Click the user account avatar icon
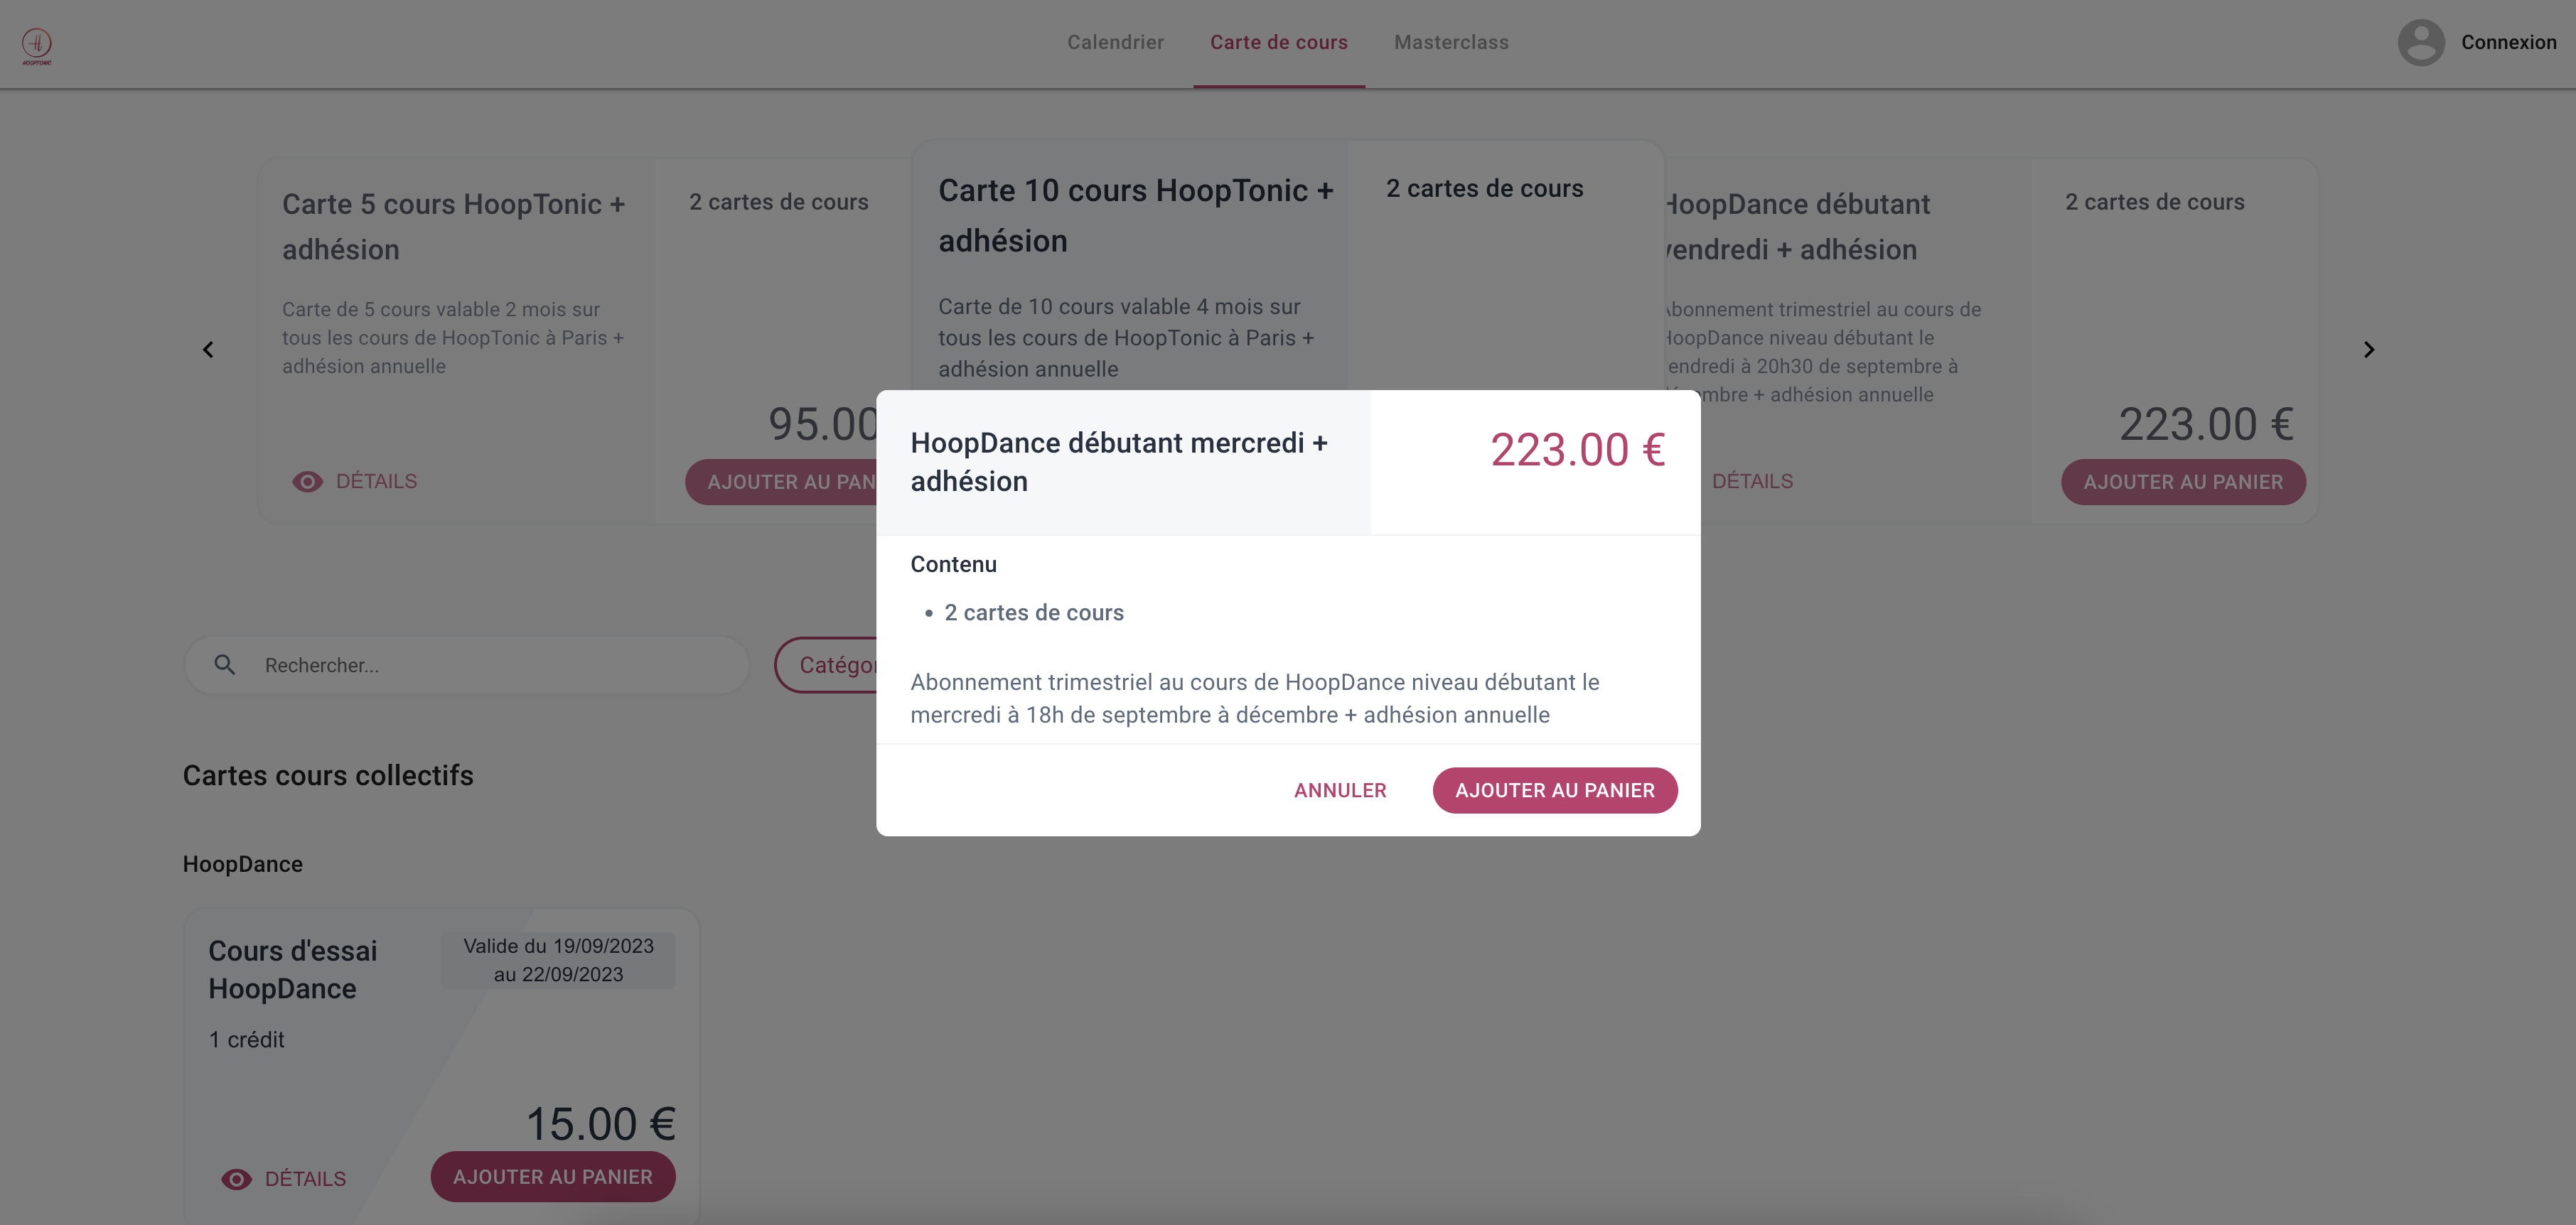 coord(2420,43)
